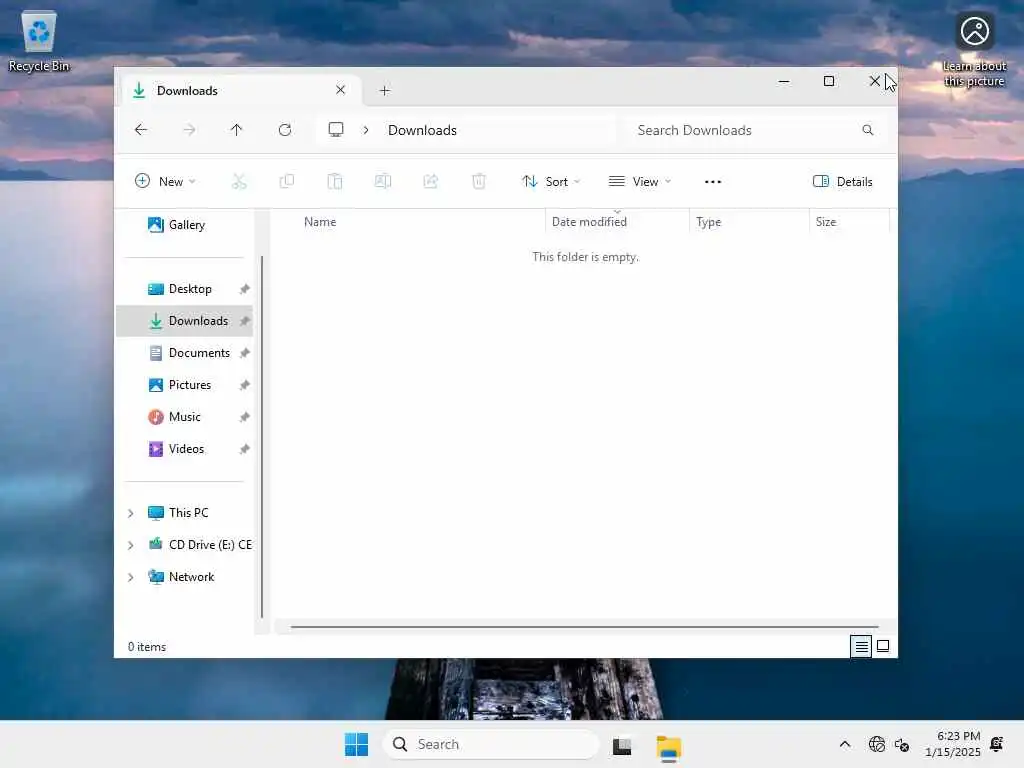Click the pin icon beside Music
The width and height of the screenshot is (1024, 768).
pyautogui.click(x=244, y=417)
